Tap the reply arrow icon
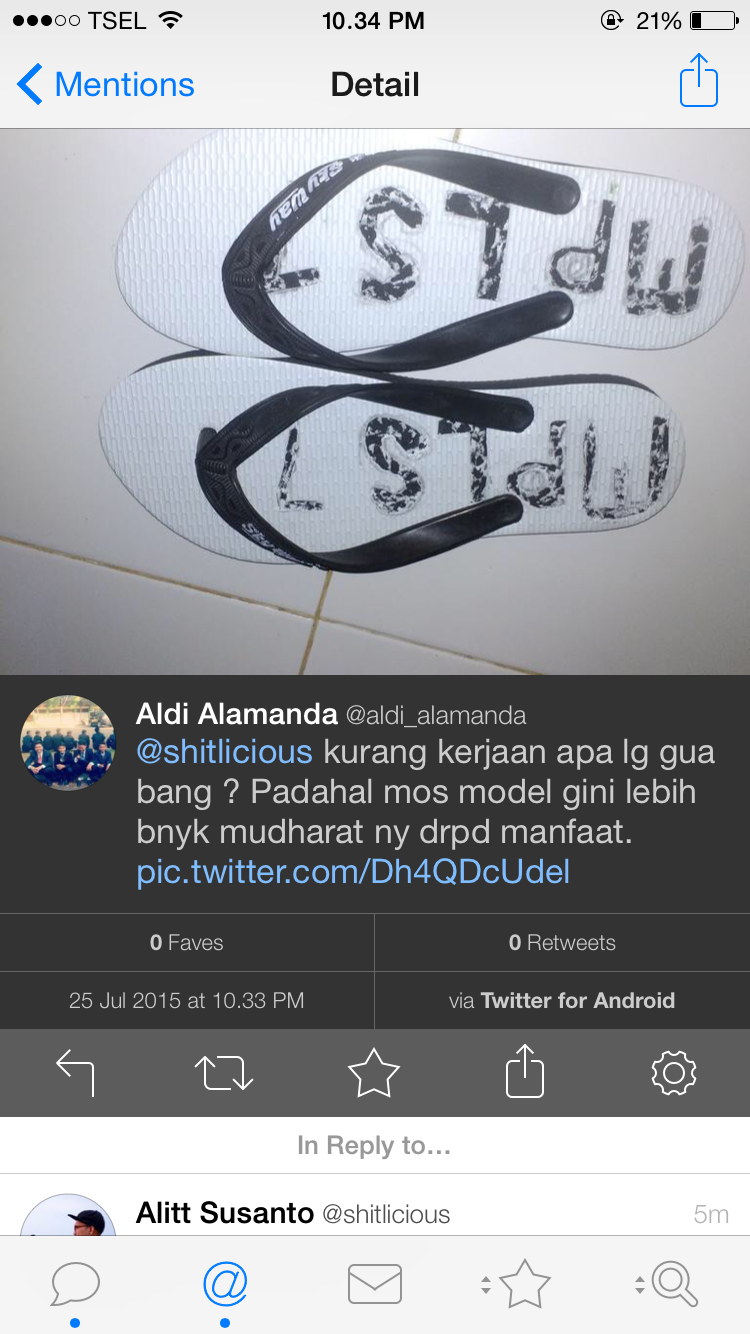 pos(75,1073)
